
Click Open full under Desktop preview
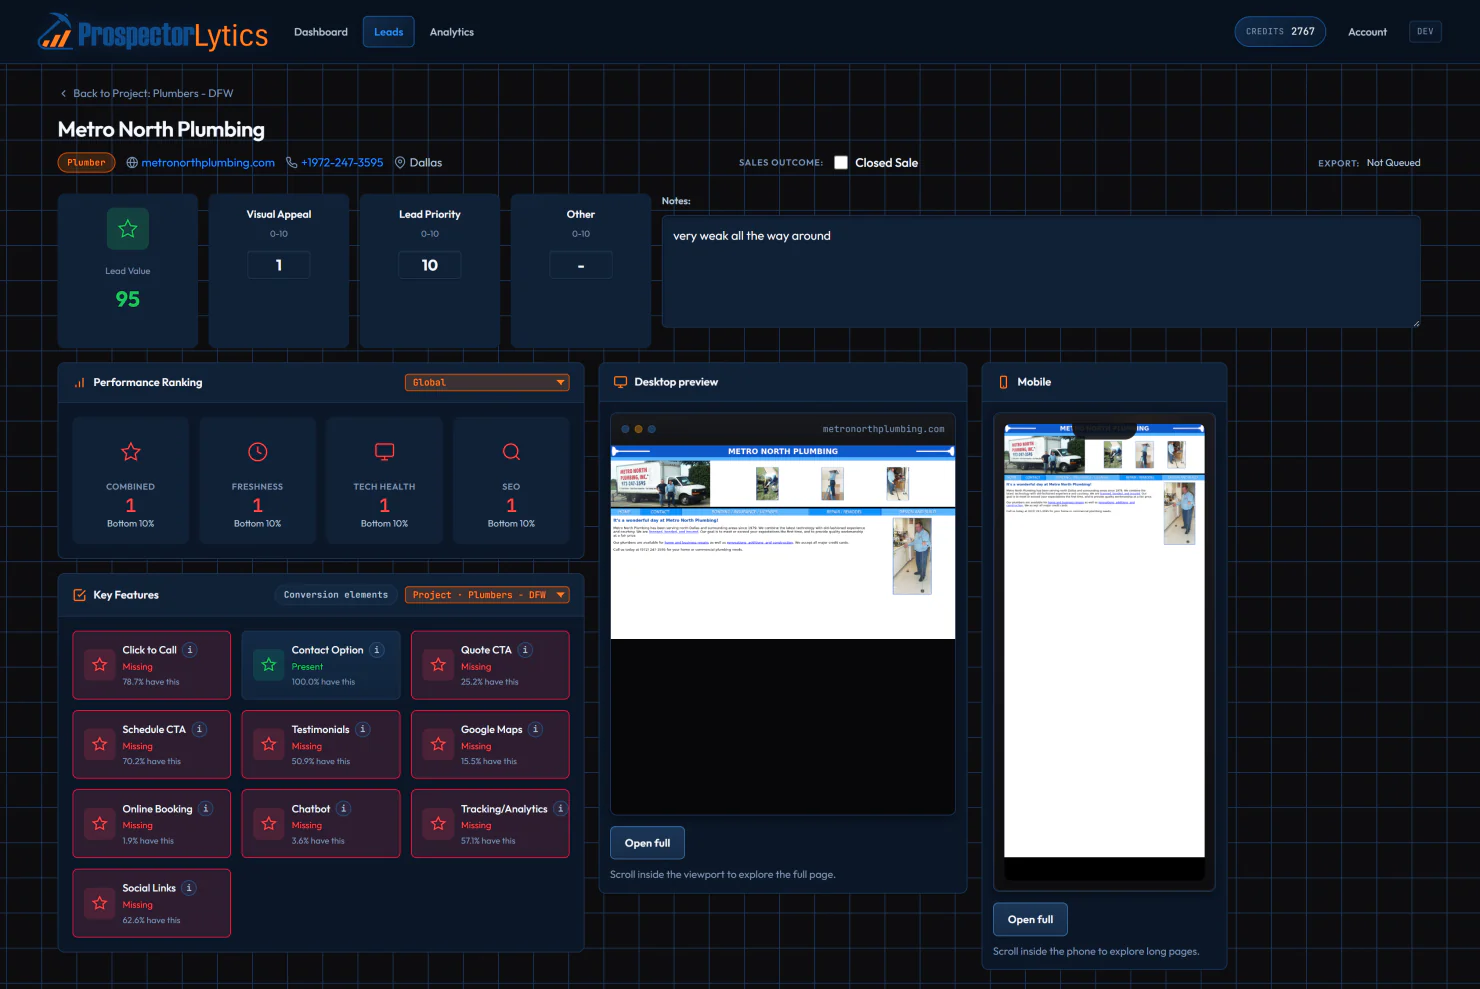tap(648, 843)
